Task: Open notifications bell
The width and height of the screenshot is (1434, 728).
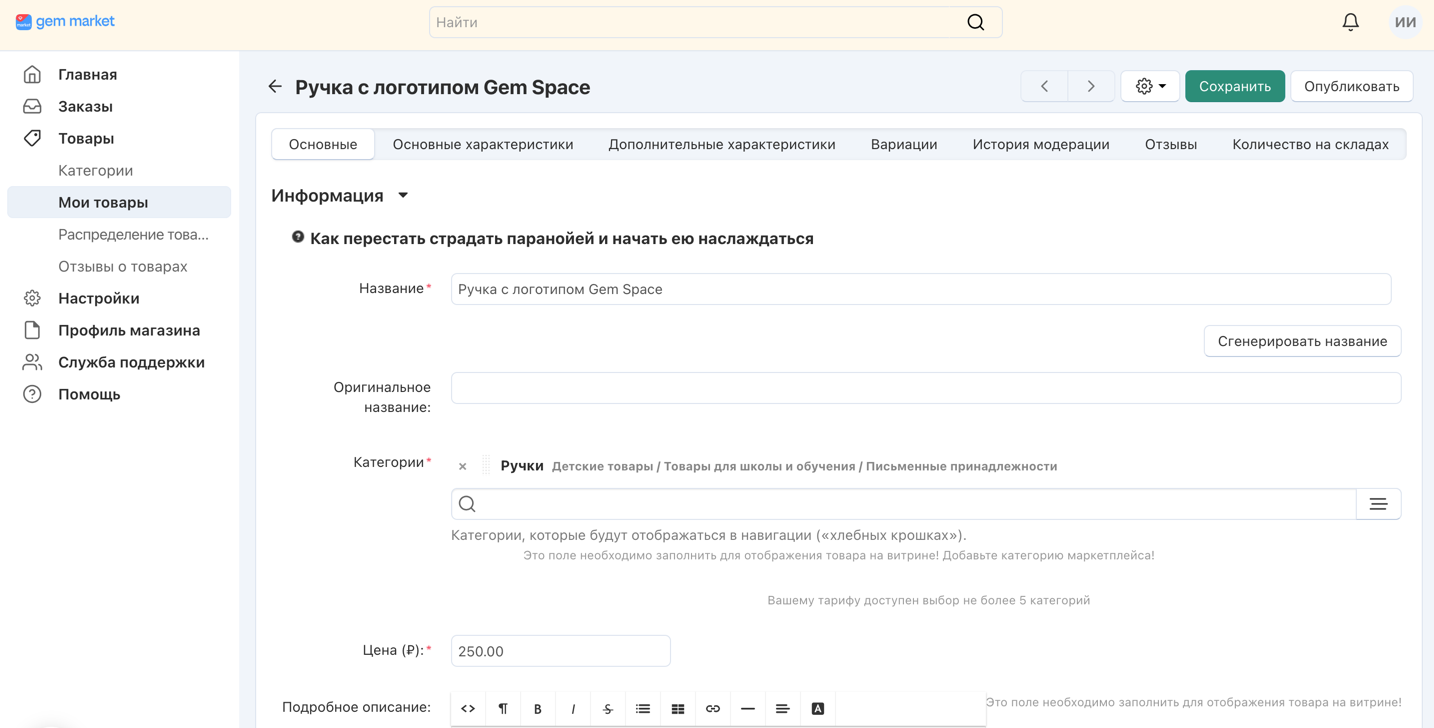Action: coord(1350,21)
